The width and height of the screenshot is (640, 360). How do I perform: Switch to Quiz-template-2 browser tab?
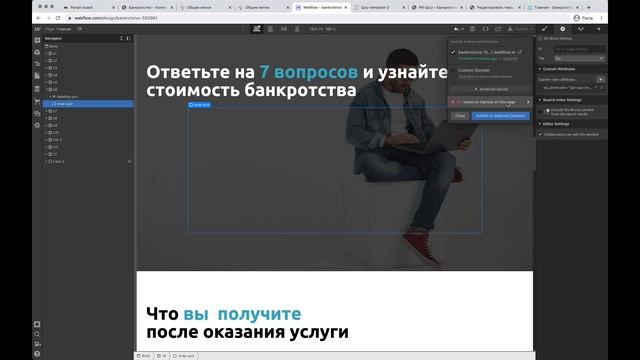[375, 7]
